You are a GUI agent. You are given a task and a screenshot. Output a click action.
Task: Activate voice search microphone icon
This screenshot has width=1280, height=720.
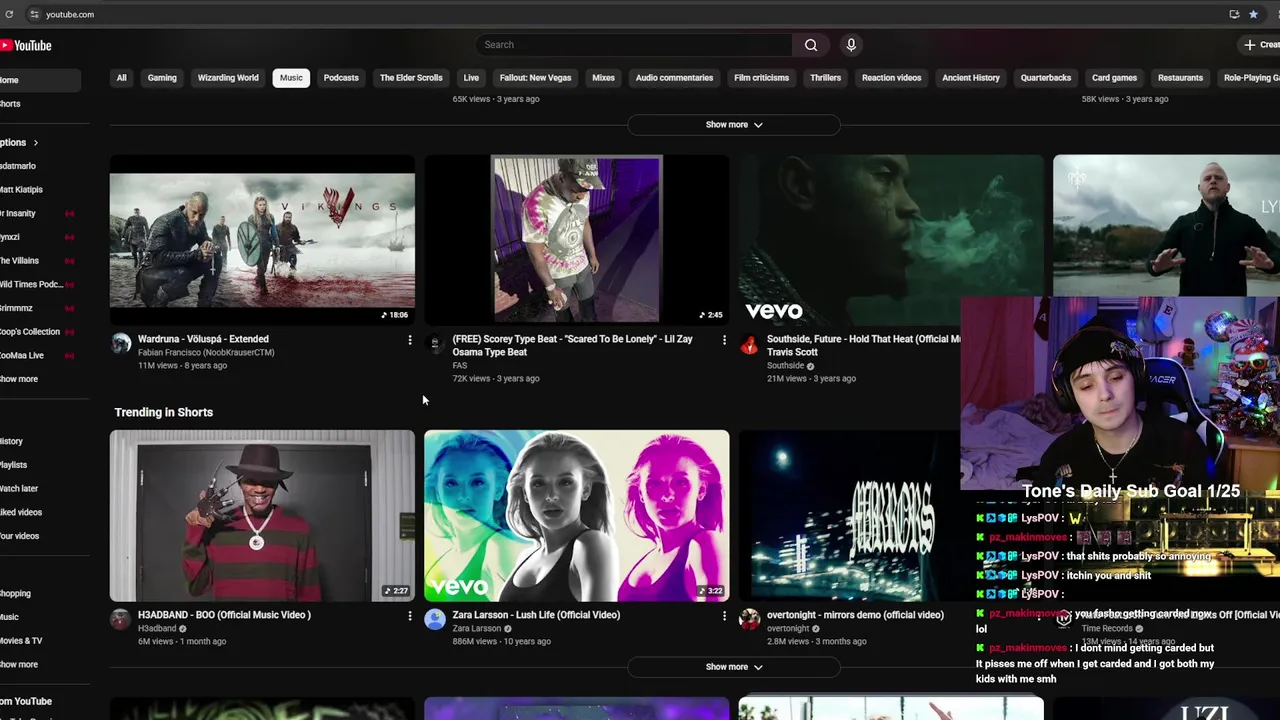pyautogui.click(x=851, y=45)
